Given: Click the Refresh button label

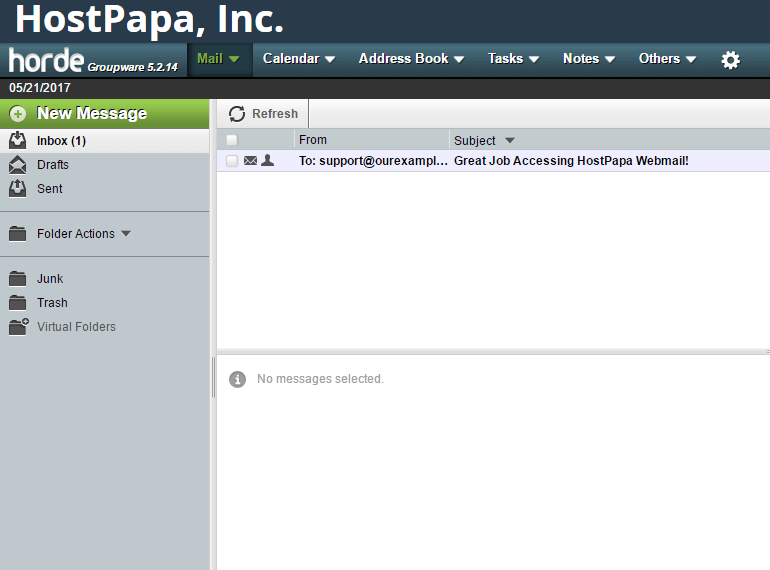Looking at the screenshot, I should point(275,114).
